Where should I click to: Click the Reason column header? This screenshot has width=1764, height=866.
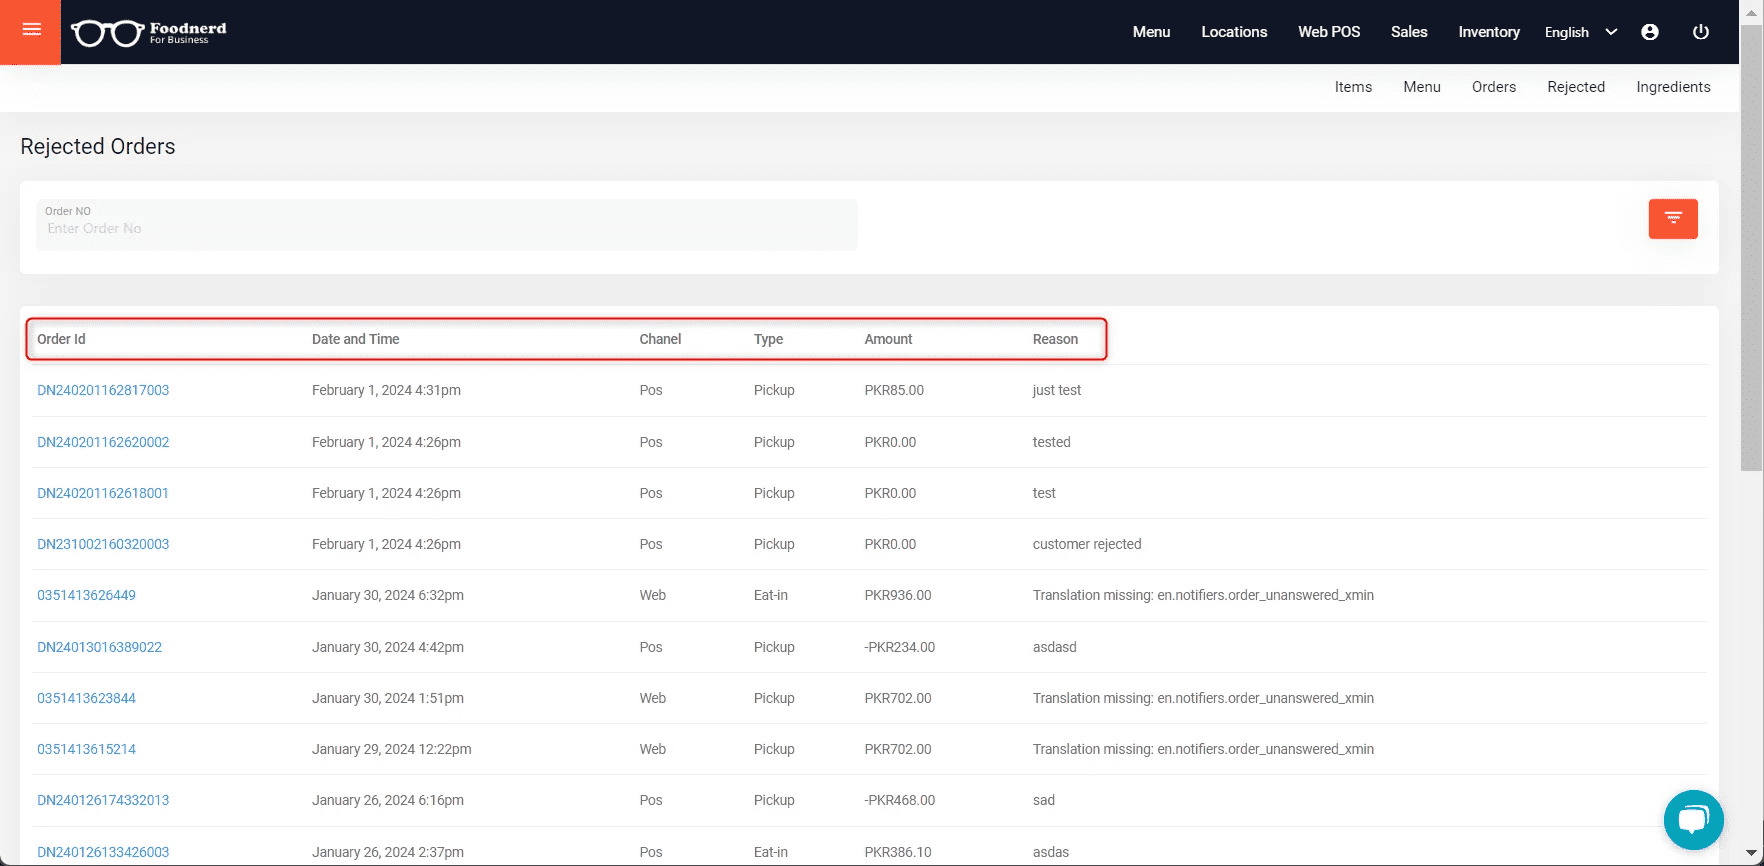coord(1055,339)
